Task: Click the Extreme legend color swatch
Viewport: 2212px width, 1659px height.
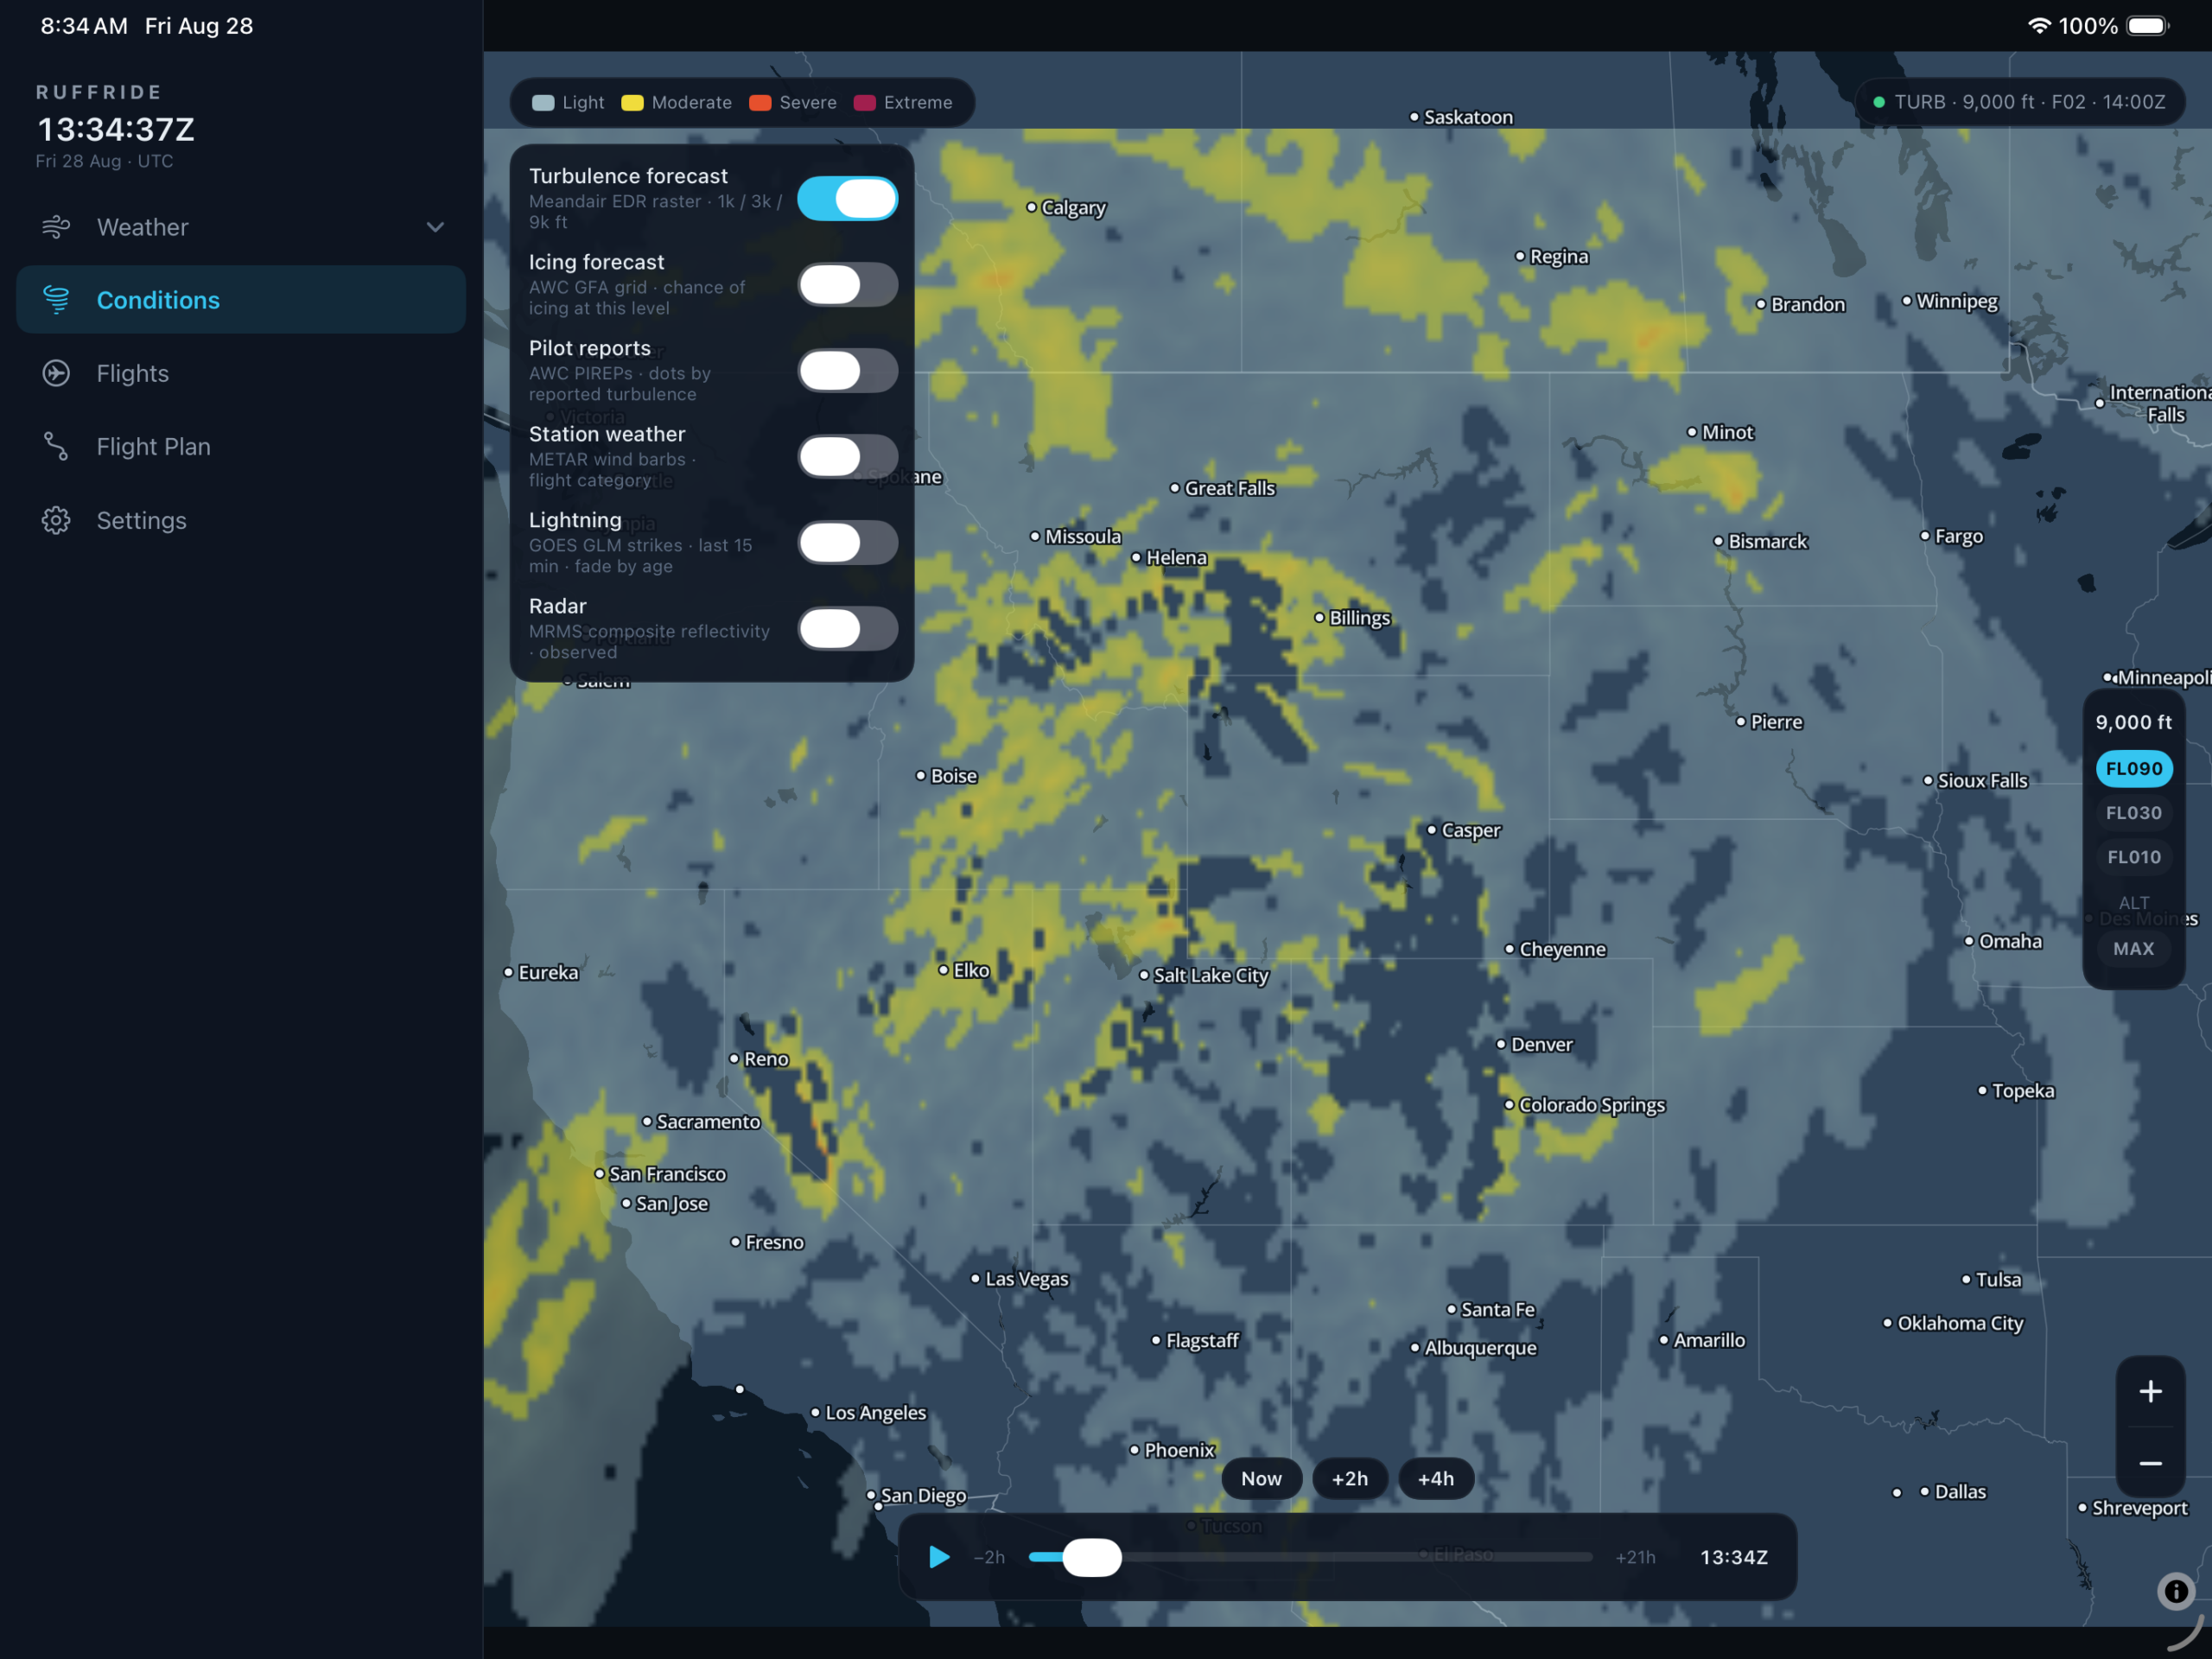Action: pos(865,103)
